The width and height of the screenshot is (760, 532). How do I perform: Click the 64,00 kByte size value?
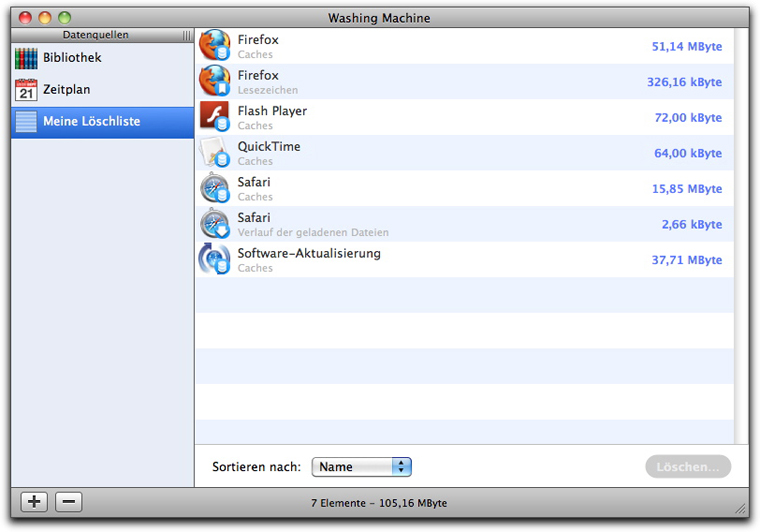(688, 153)
